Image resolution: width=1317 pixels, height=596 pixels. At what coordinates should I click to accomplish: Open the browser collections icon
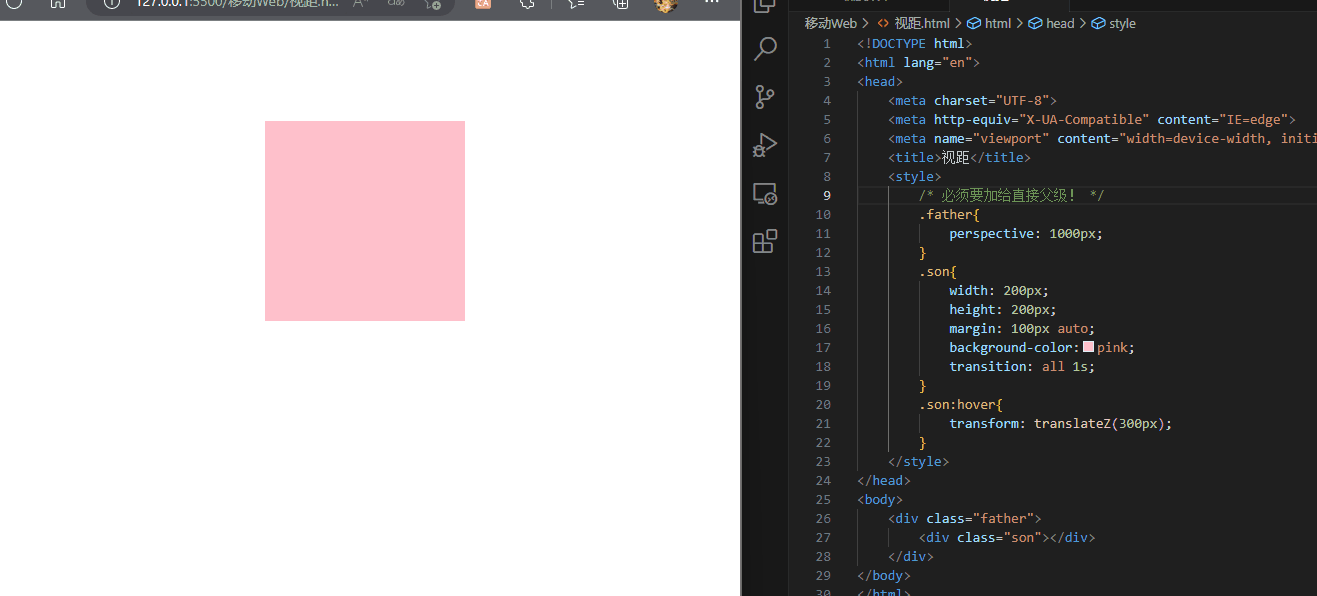tap(620, 4)
